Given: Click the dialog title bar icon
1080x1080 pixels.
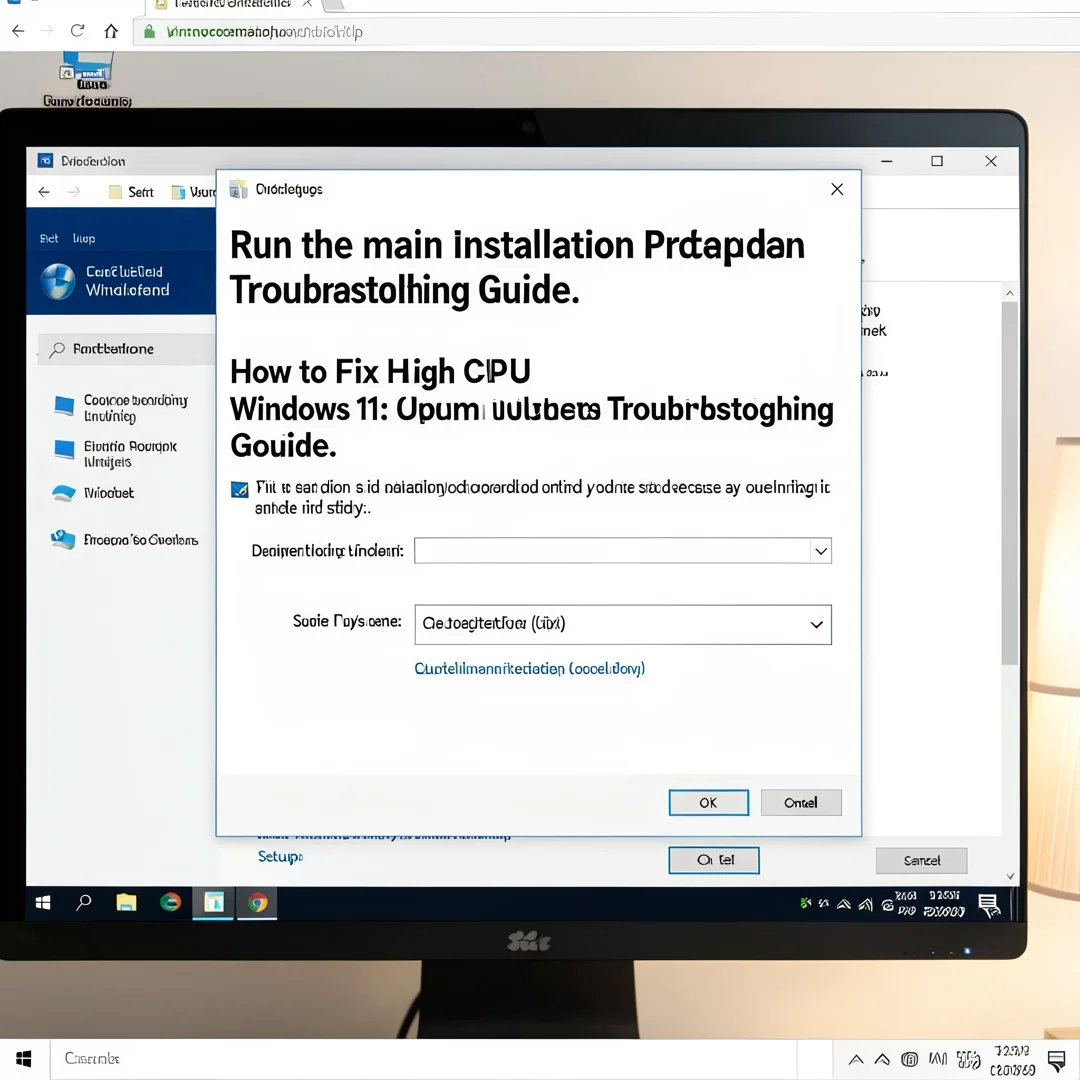Looking at the screenshot, I should point(238,189).
